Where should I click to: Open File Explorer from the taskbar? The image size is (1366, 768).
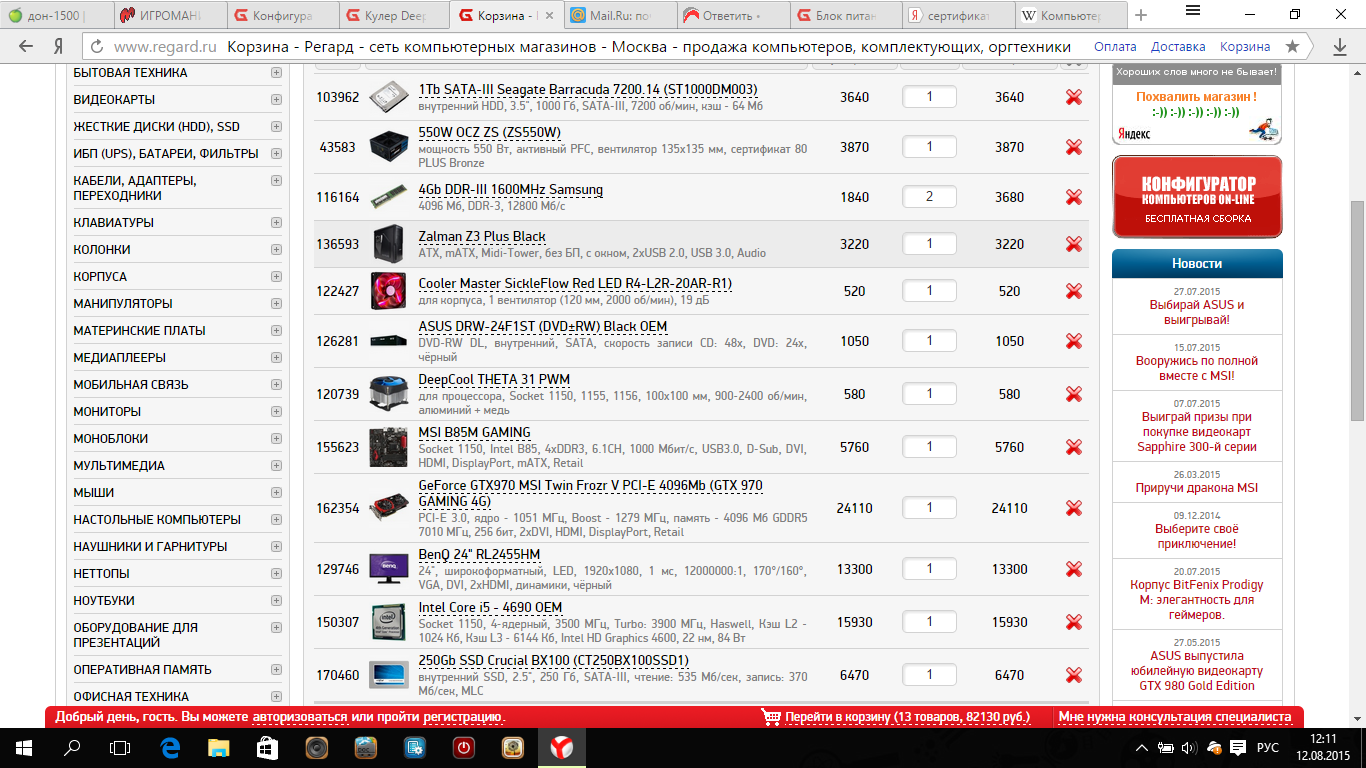(x=218, y=748)
